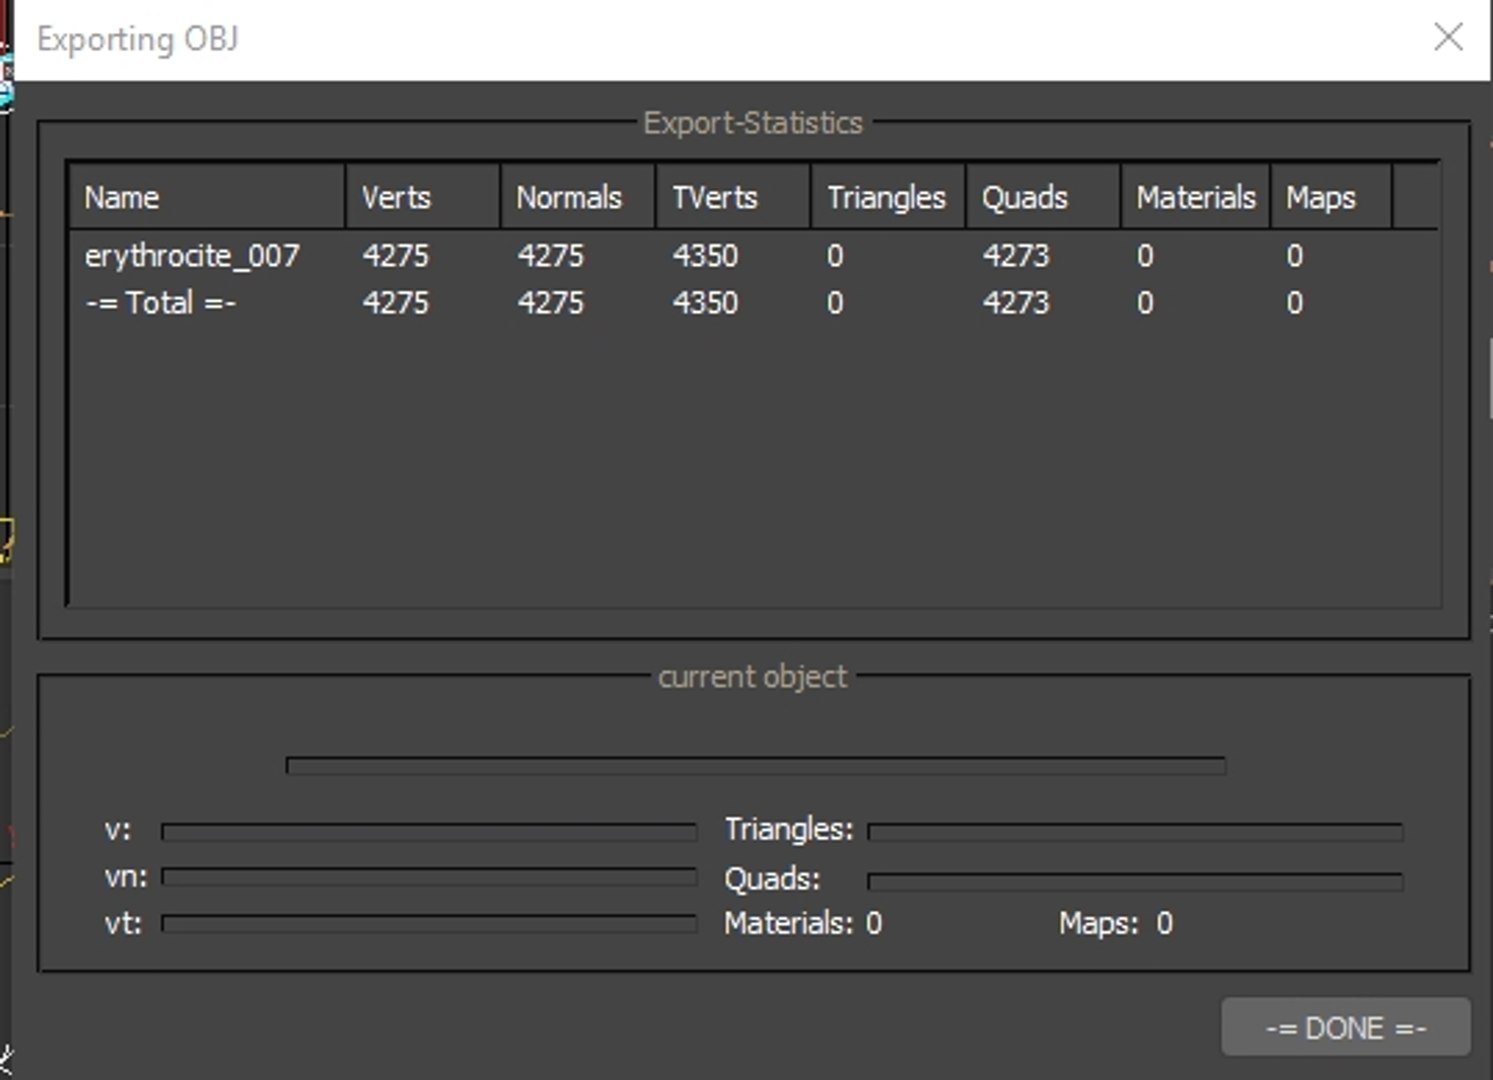Click the blank header after Maps
Screen dimensions: 1493x1080
(x=1415, y=197)
